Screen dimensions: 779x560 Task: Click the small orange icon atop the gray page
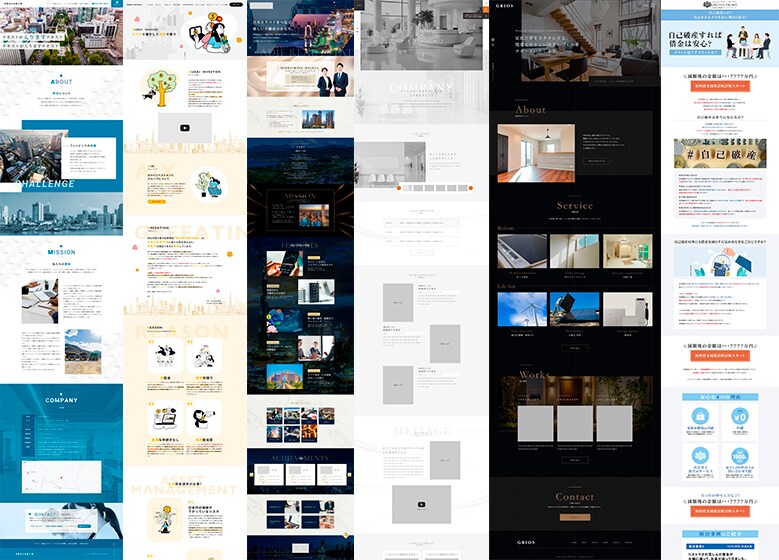[486, 9]
